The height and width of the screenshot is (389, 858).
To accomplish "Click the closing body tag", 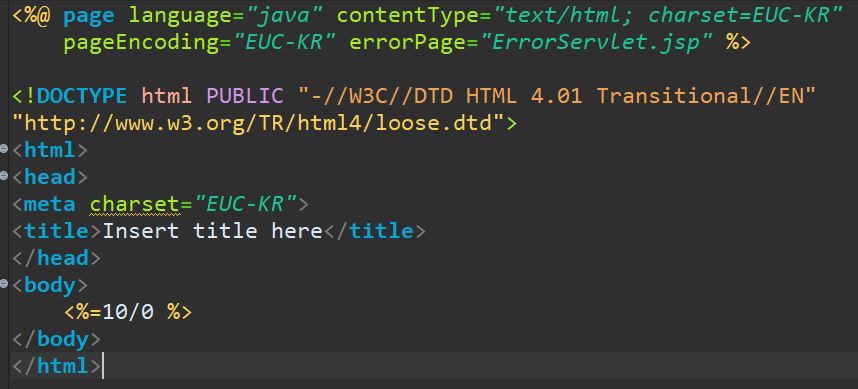I will click(56, 339).
